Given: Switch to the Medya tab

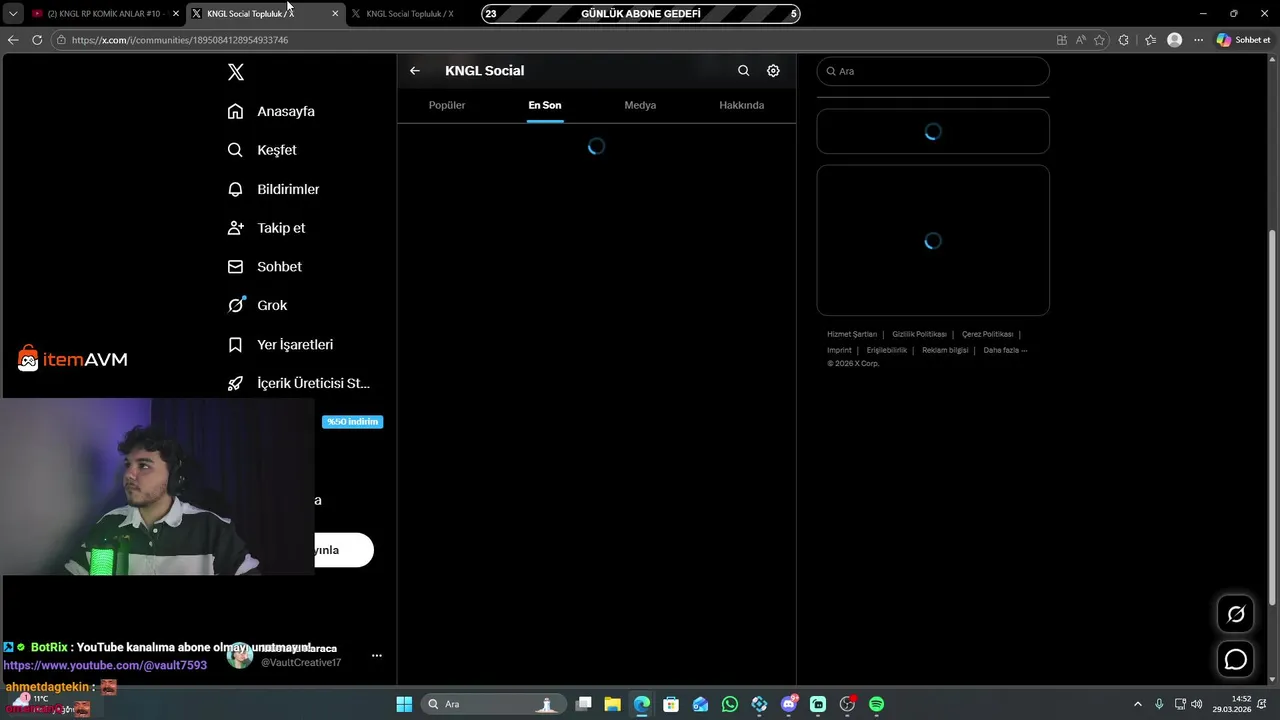Looking at the screenshot, I should point(640,105).
